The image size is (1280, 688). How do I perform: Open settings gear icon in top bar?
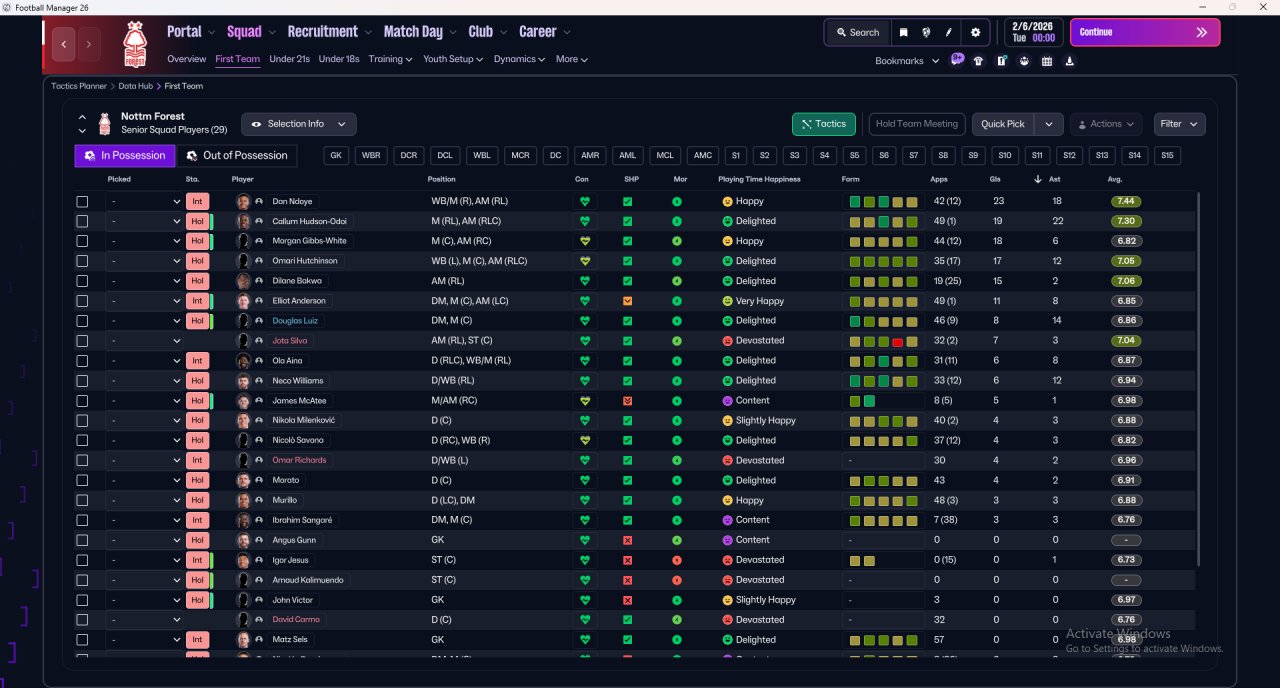976,32
